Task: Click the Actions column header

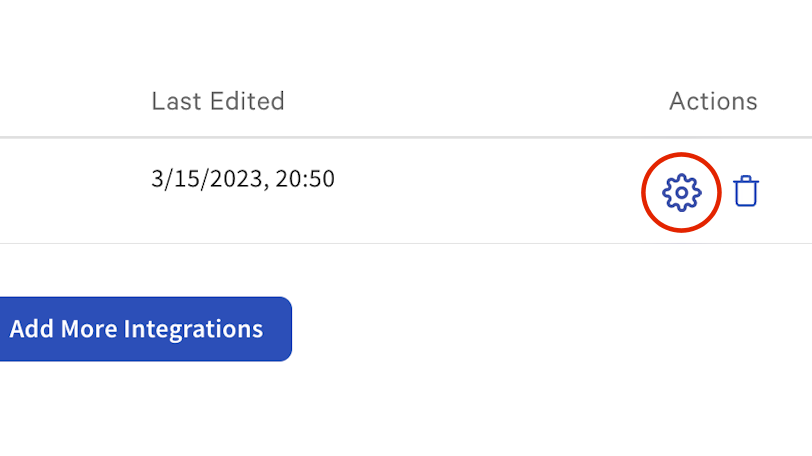Action: [713, 101]
